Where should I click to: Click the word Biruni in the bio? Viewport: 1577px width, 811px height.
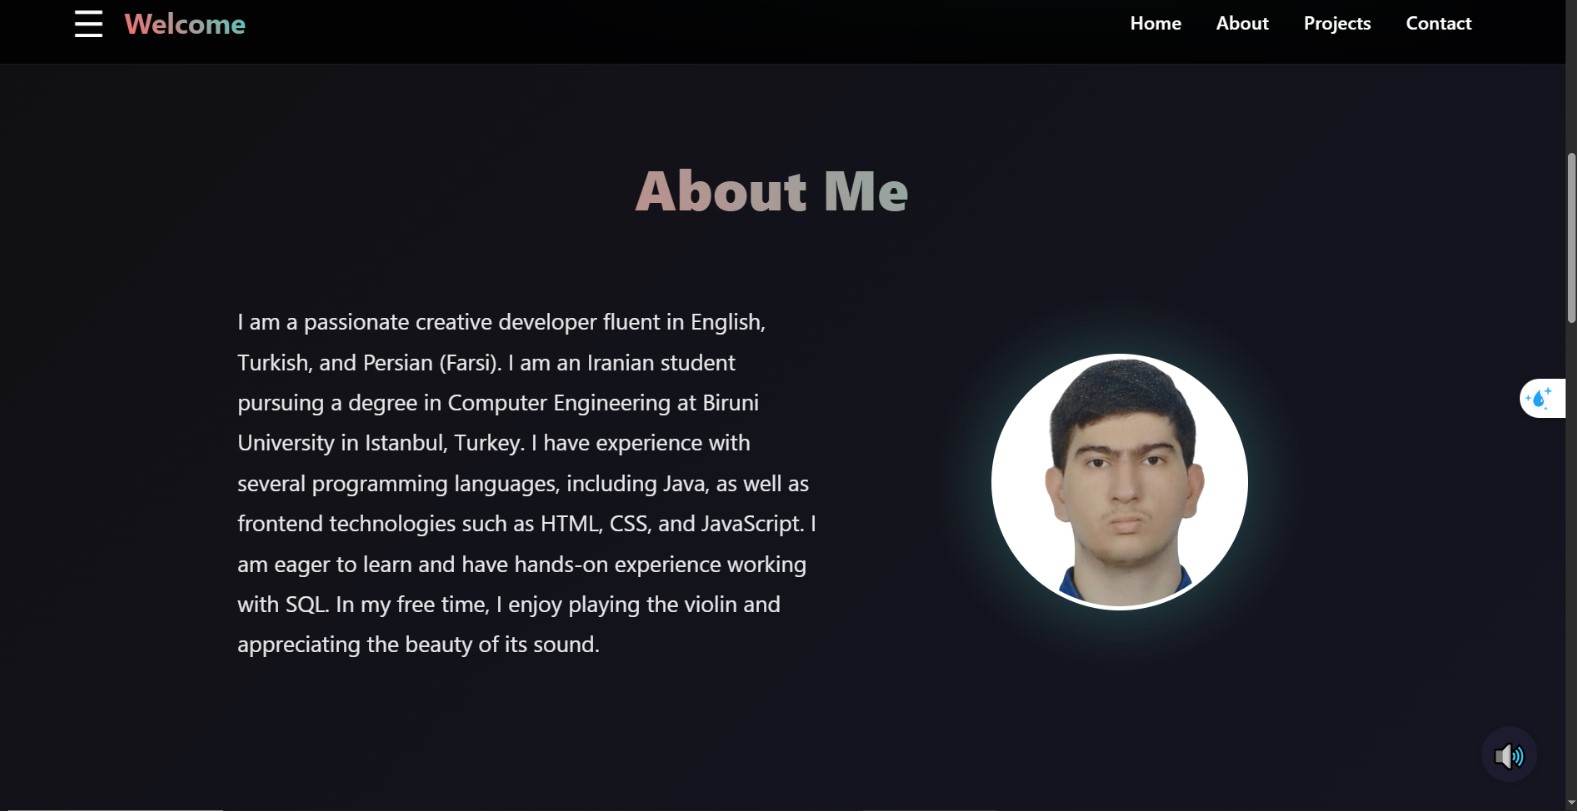(730, 403)
